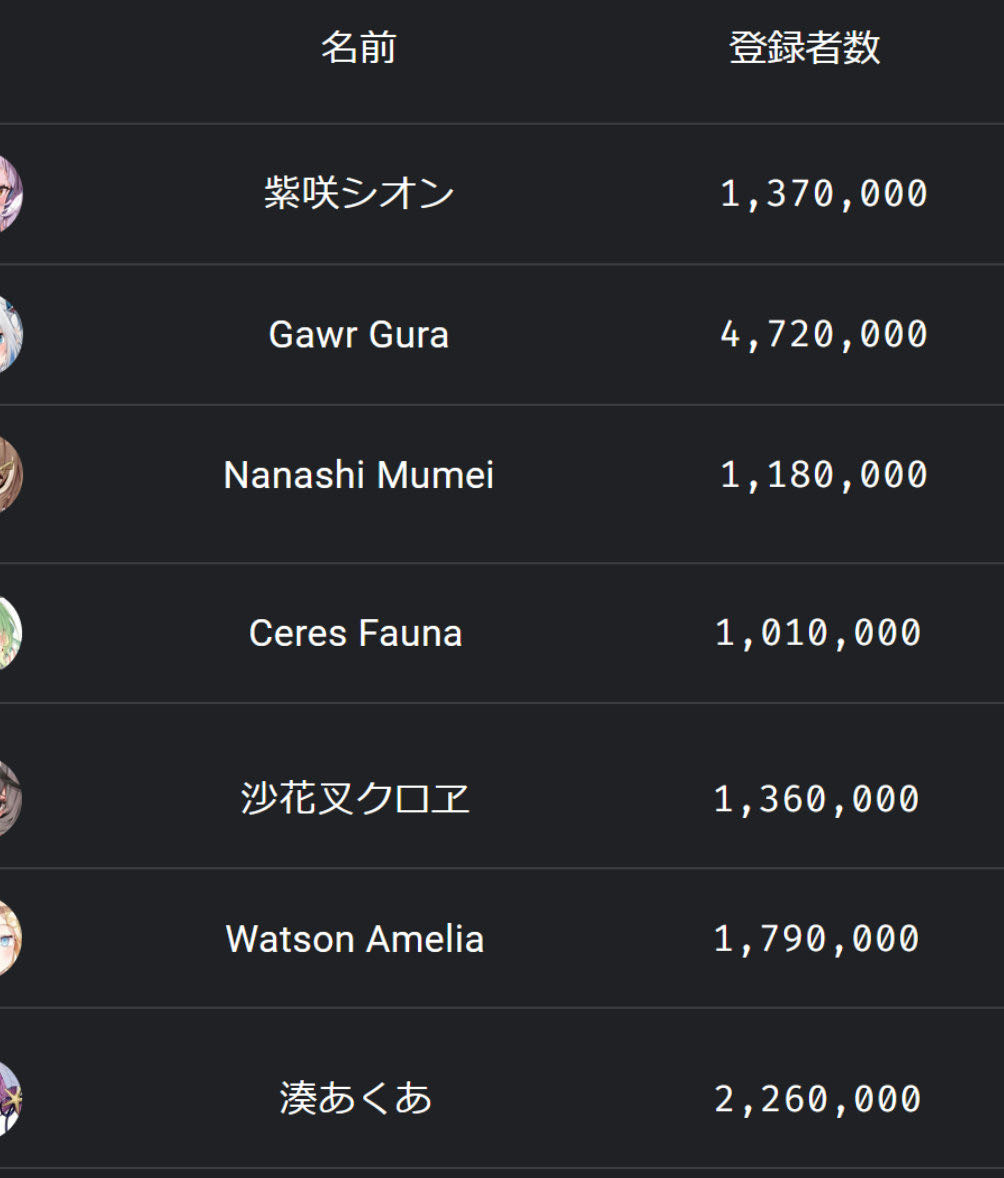Viewport: 1004px width, 1178px height.
Task: Open Nanashi Mumei's channel name
Action: pyautogui.click(x=358, y=475)
